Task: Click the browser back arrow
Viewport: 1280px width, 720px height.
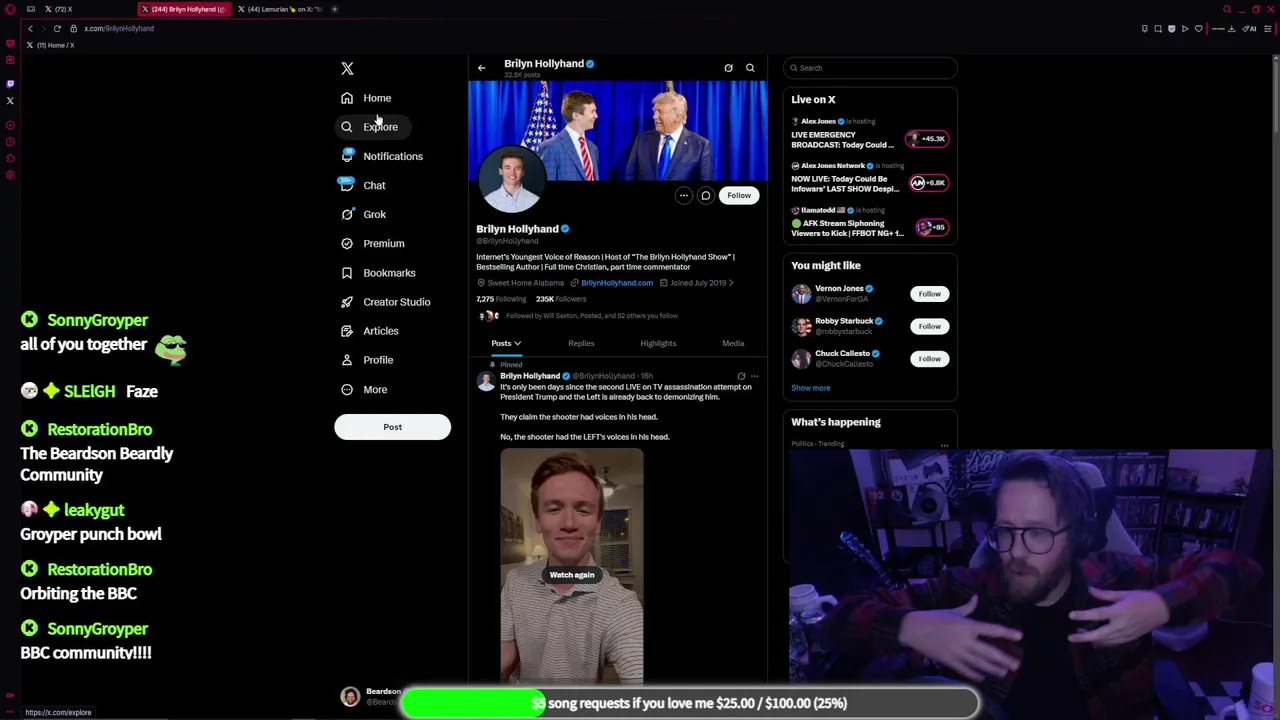Action: click(30, 29)
